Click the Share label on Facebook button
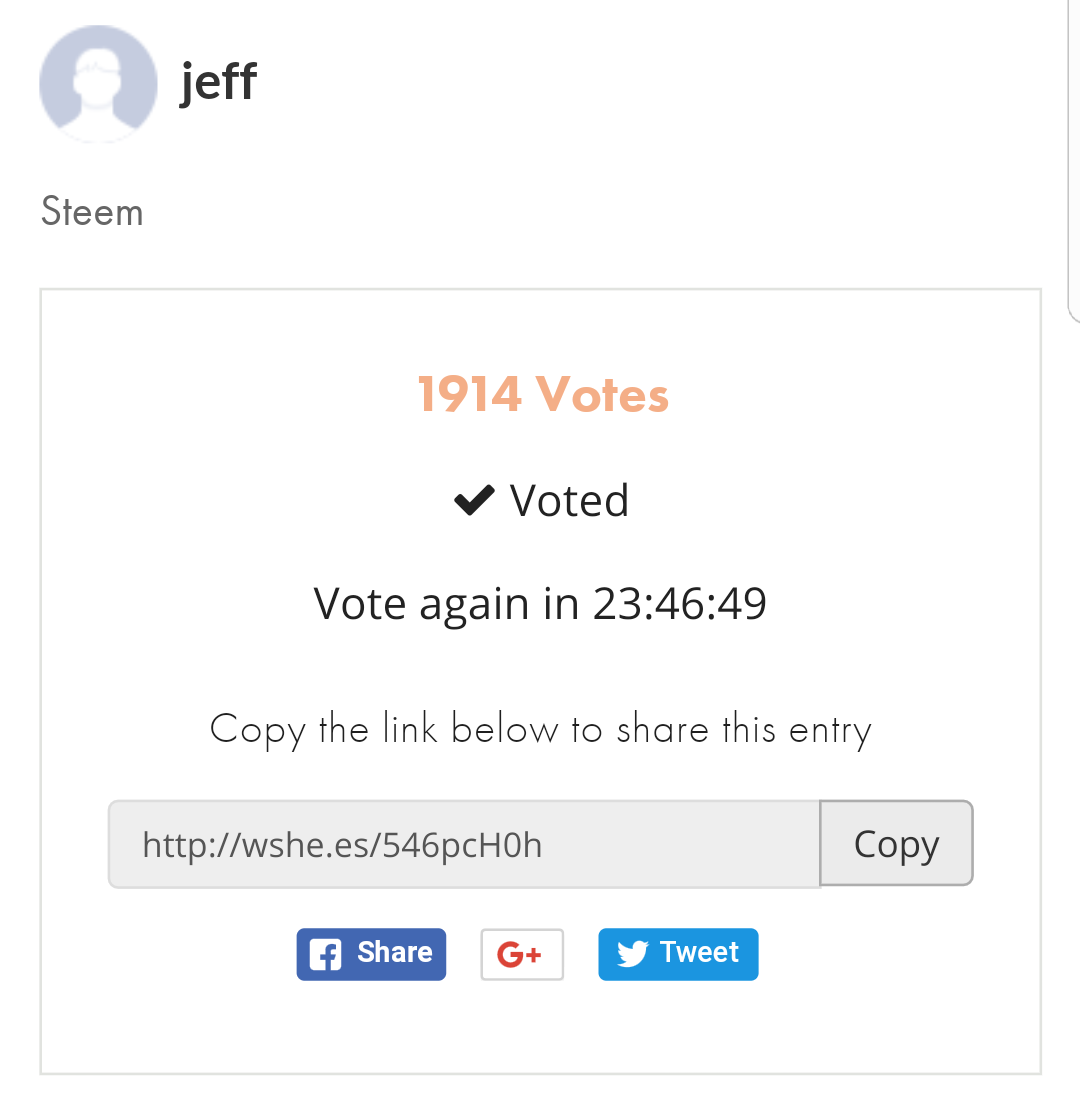Image resolution: width=1080 pixels, height=1114 pixels. 394,952
